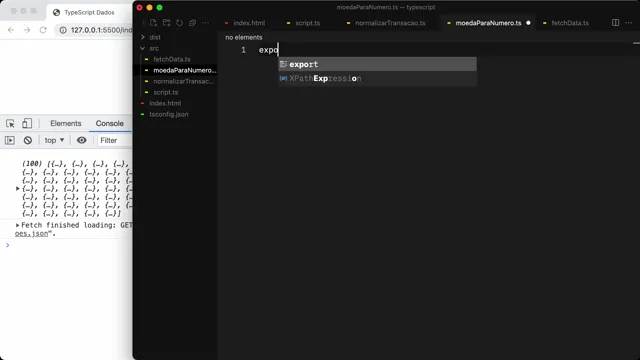Expand the Fetch finished loading message

[18, 225]
